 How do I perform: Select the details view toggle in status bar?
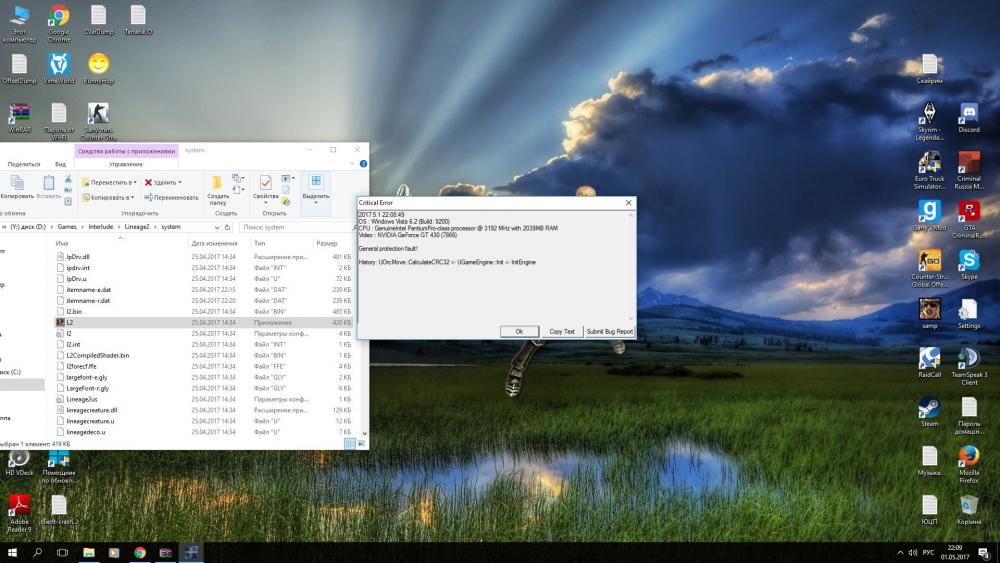pos(349,443)
